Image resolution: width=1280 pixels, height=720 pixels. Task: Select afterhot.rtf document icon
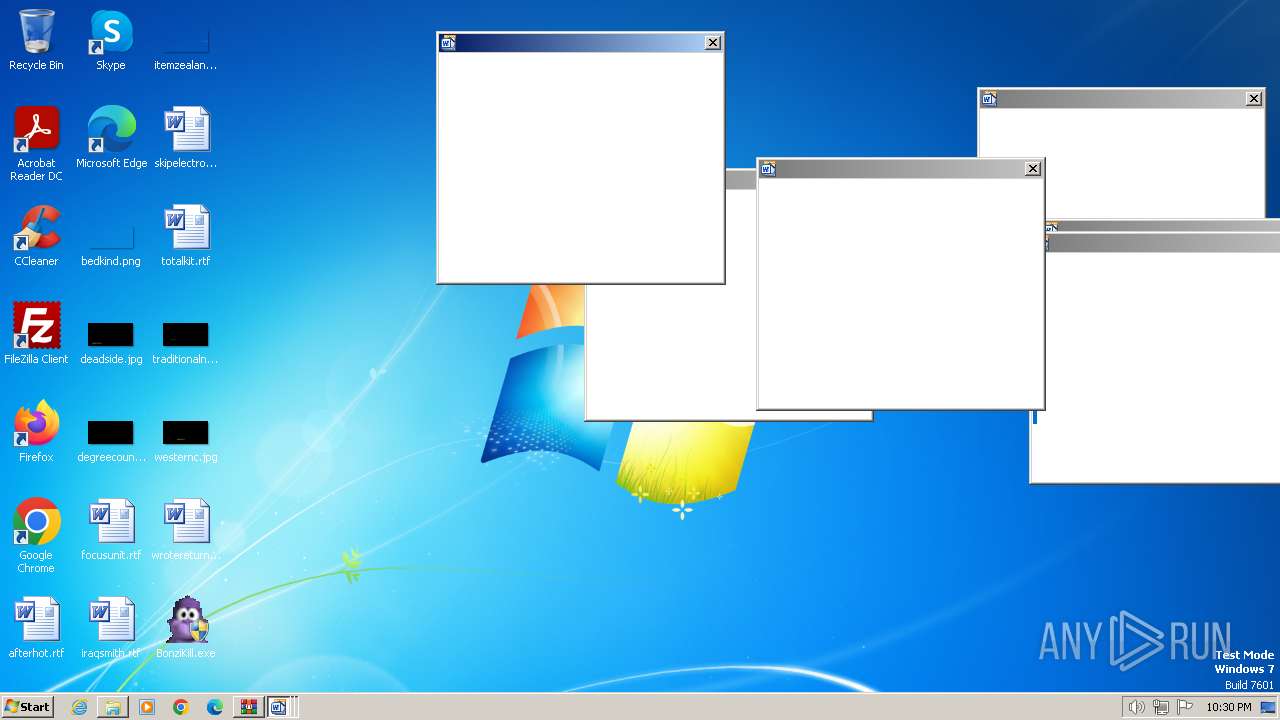[x=36, y=628]
